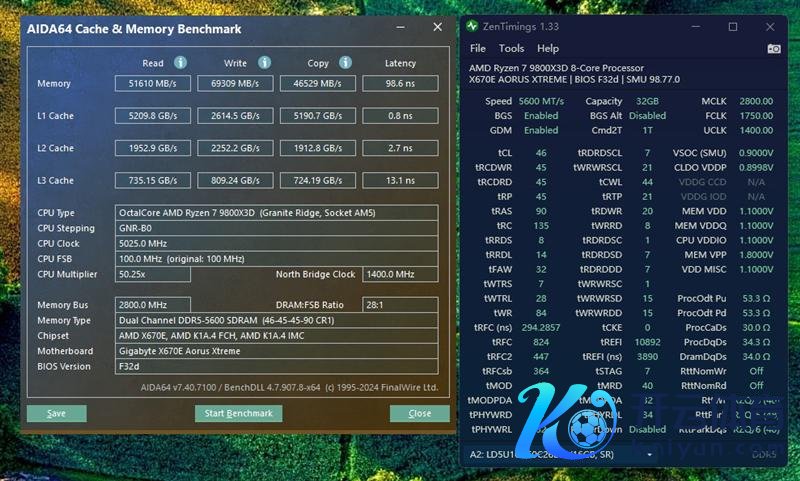Open the File menu in ZenTimings

478,48
